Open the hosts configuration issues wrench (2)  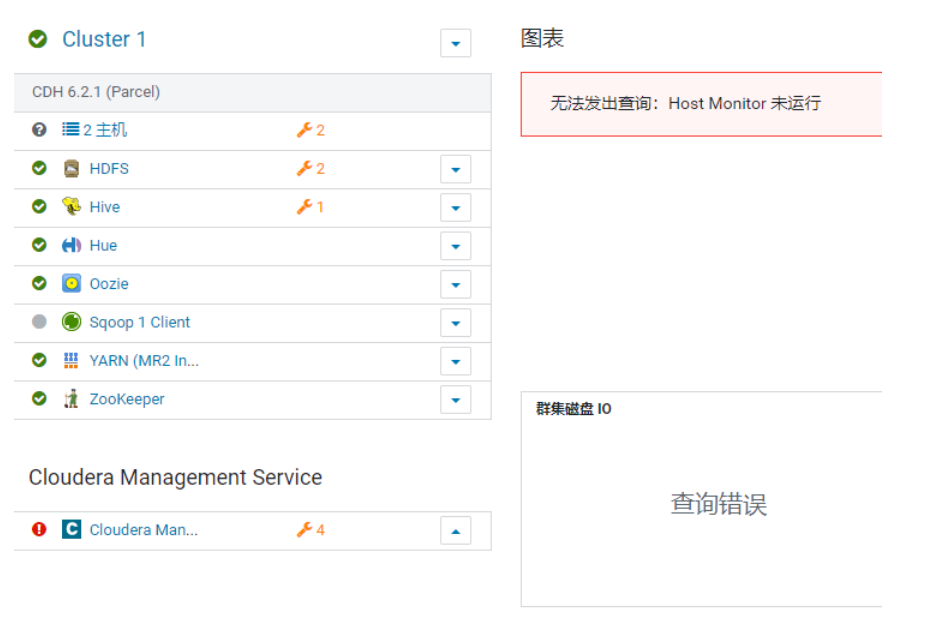[x=310, y=130]
